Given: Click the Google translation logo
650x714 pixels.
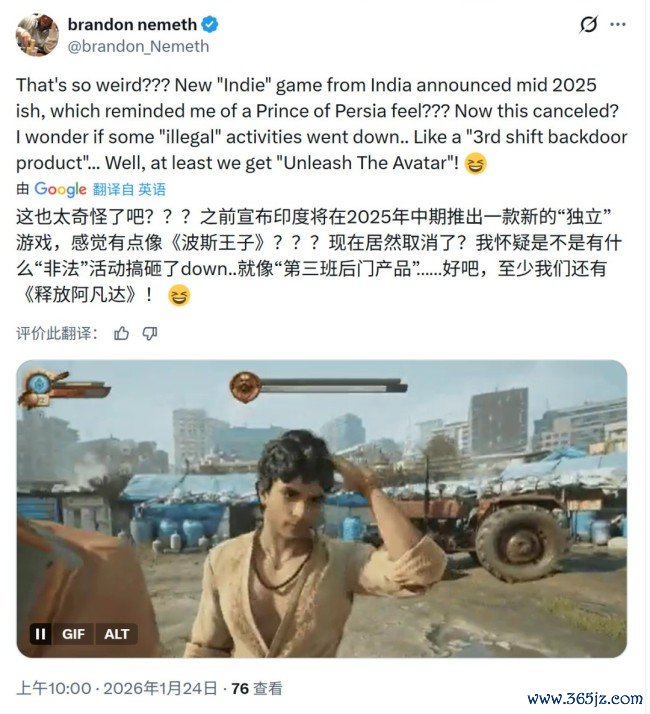Looking at the screenshot, I should pos(60,189).
